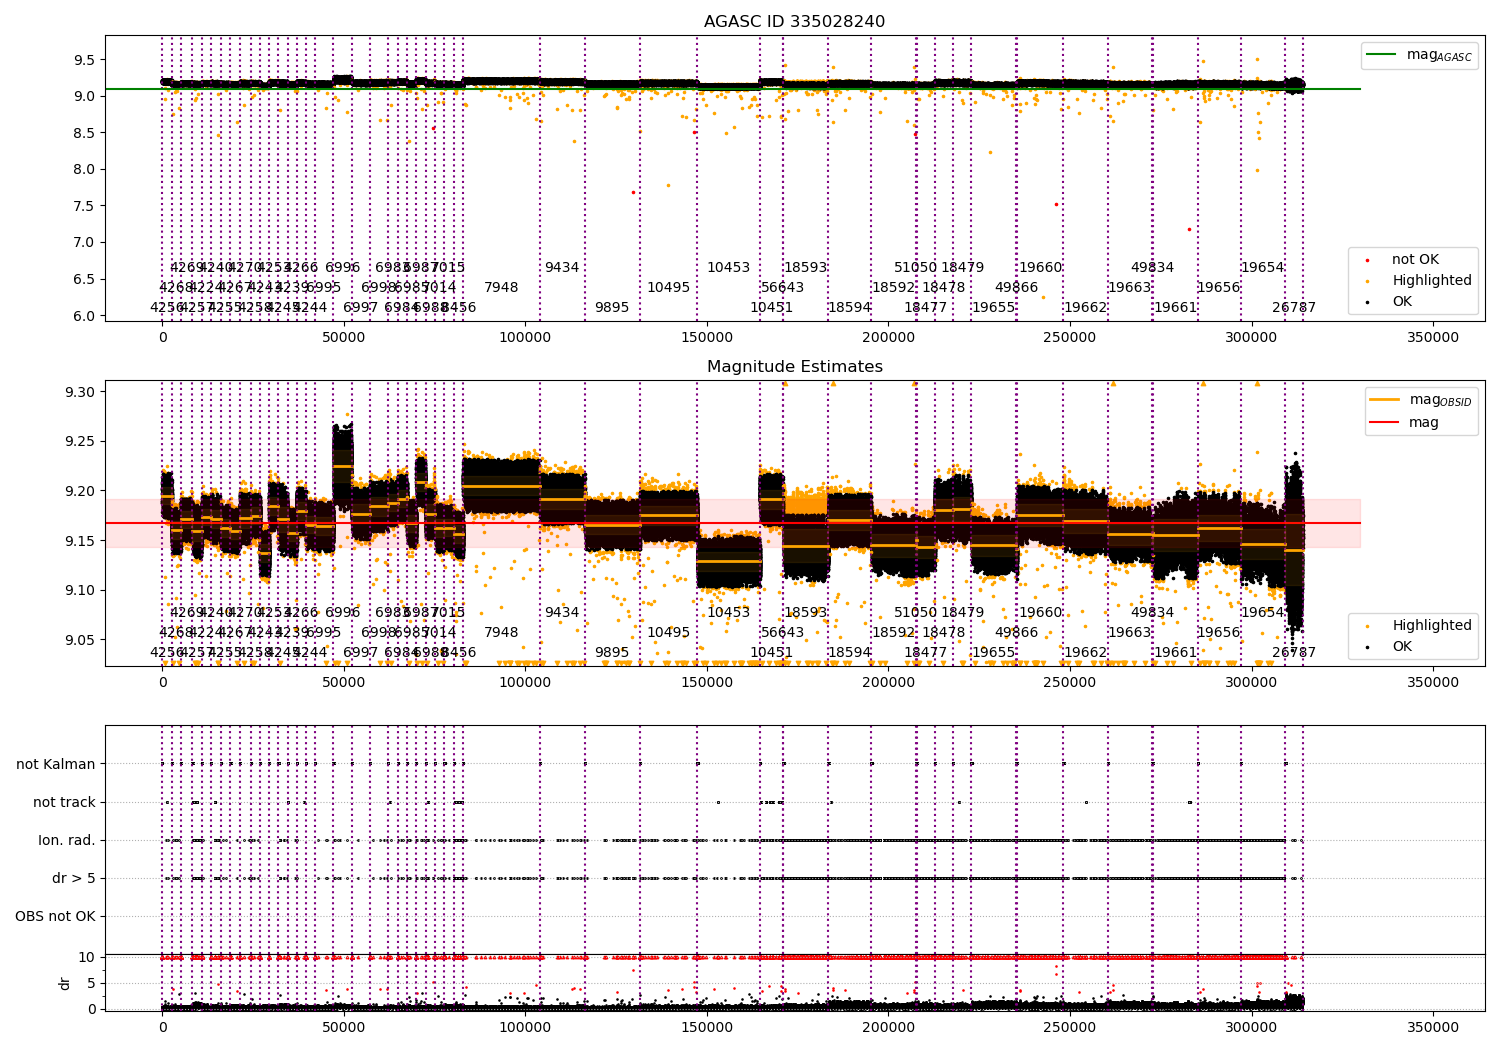Click obsid label 19660 in the top plot

tap(1040, 268)
